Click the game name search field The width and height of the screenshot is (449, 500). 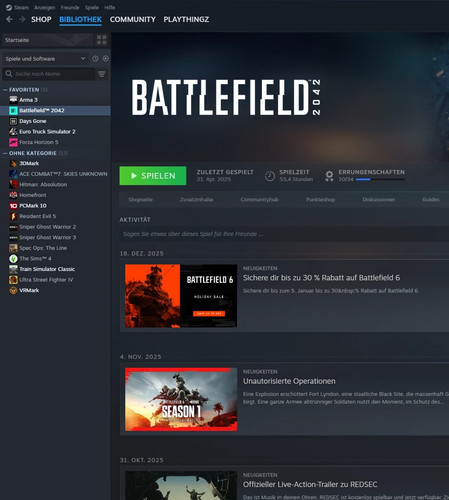click(49, 74)
